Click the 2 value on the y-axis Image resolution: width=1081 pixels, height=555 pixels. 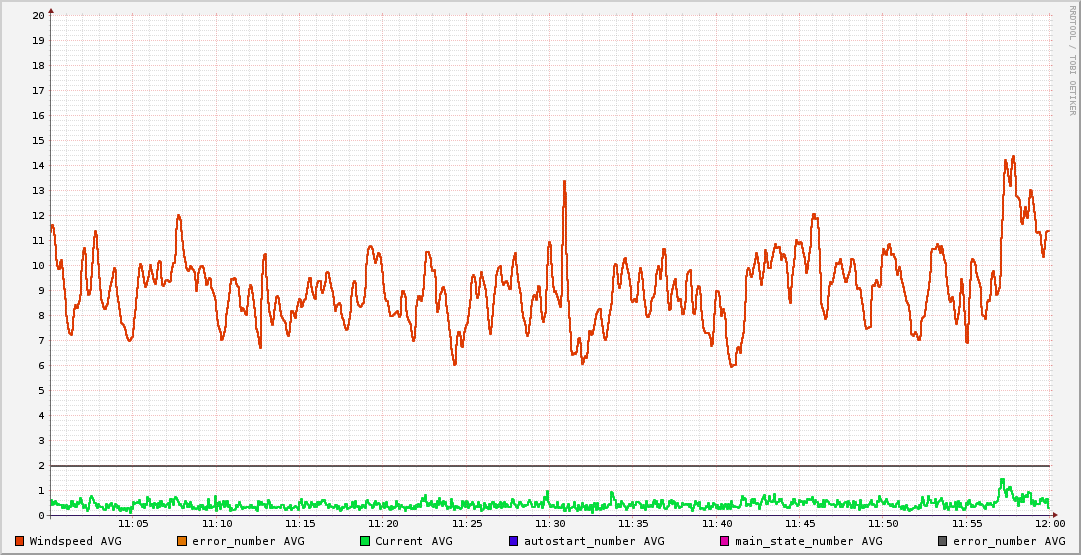click(41, 466)
